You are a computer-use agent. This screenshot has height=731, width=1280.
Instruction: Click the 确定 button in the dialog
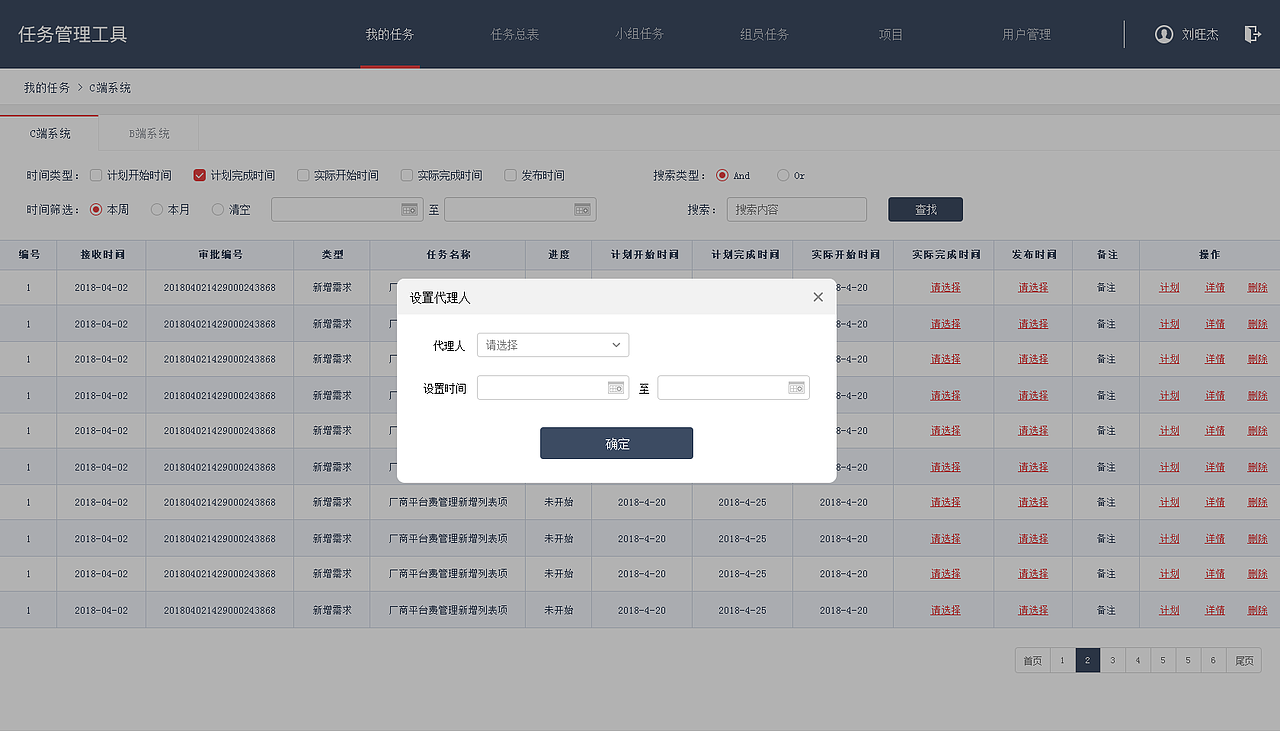[616, 443]
